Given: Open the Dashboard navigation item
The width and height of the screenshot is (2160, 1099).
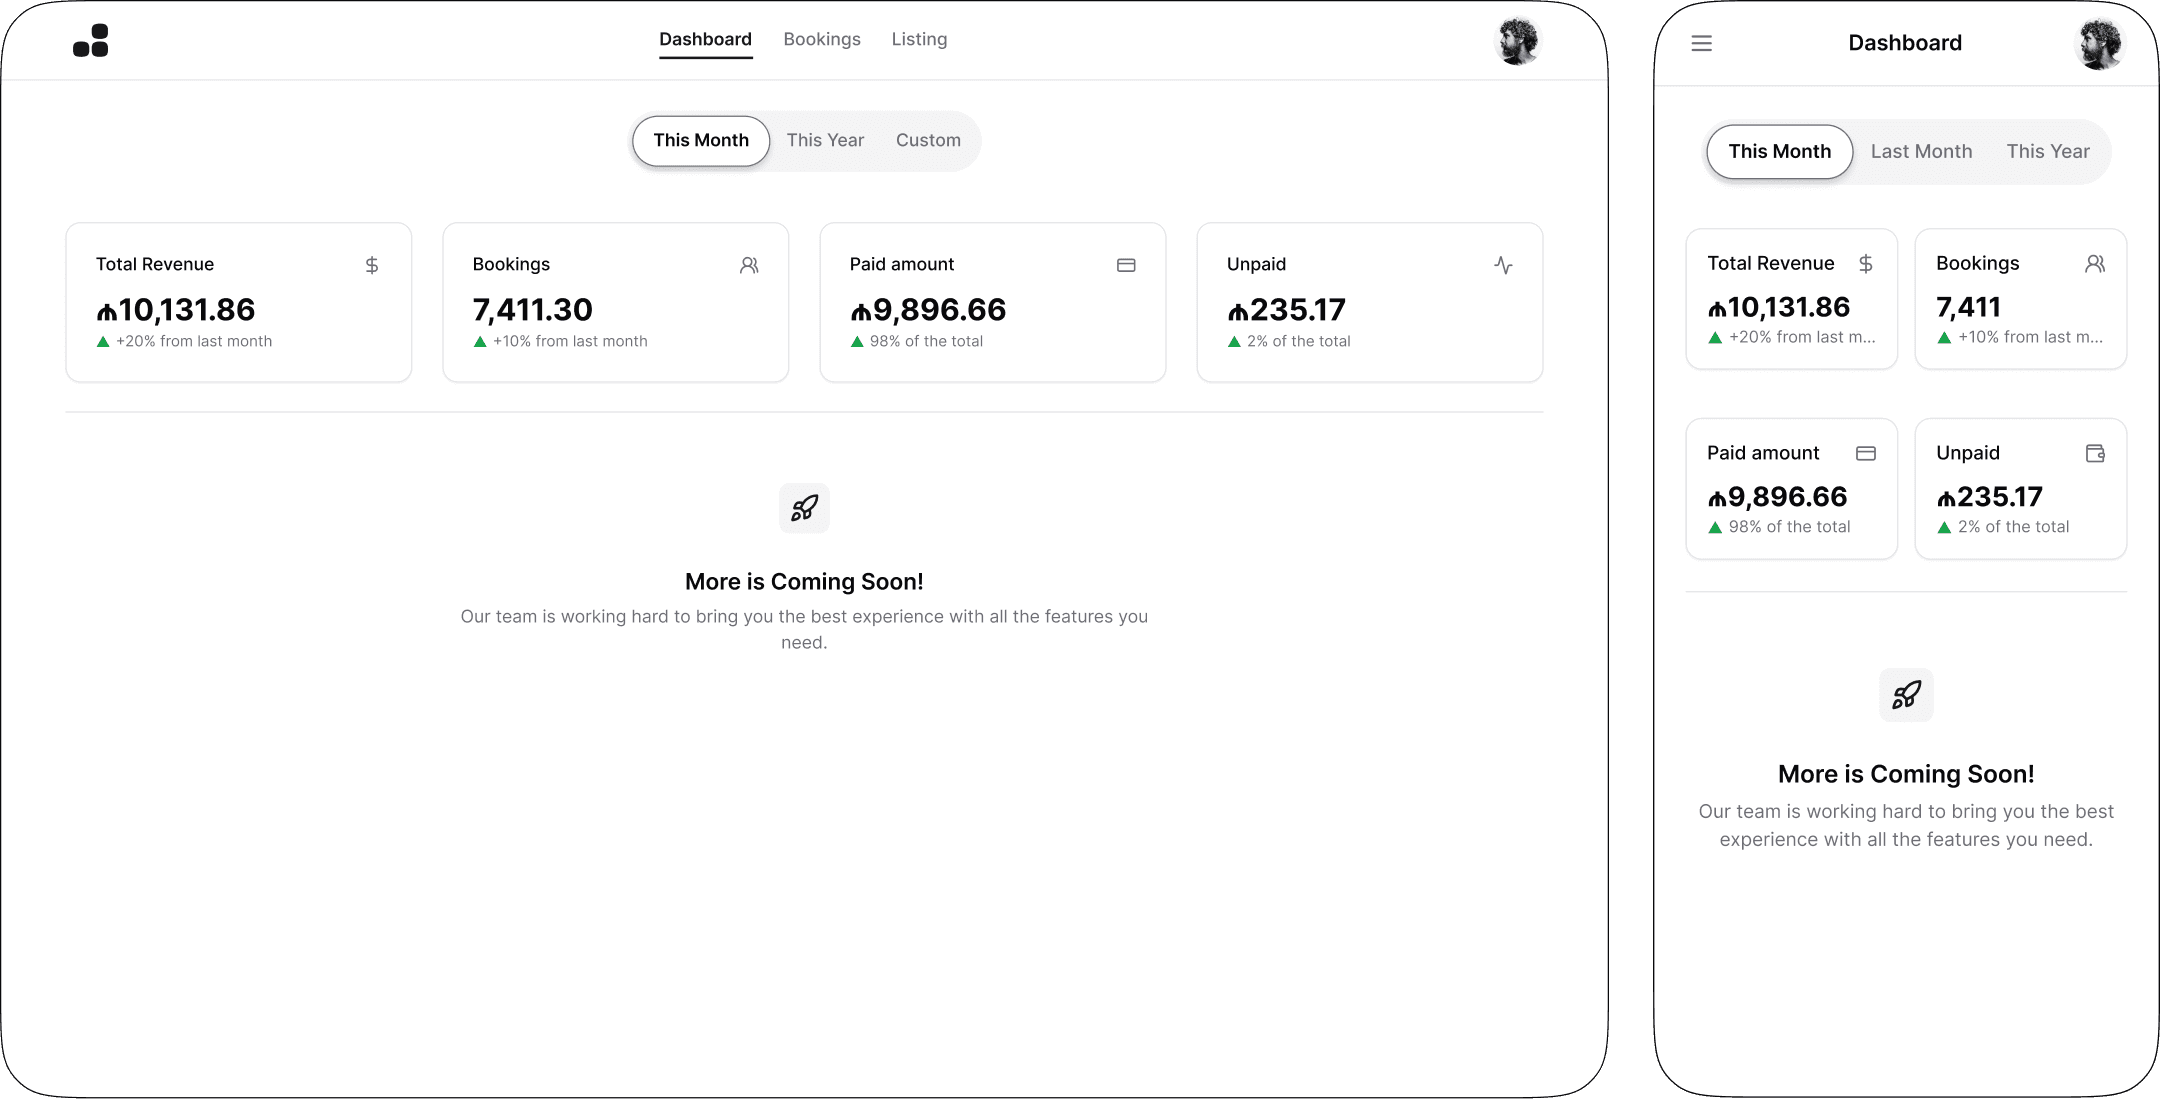Looking at the screenshot, I should (x=705, y=39).
